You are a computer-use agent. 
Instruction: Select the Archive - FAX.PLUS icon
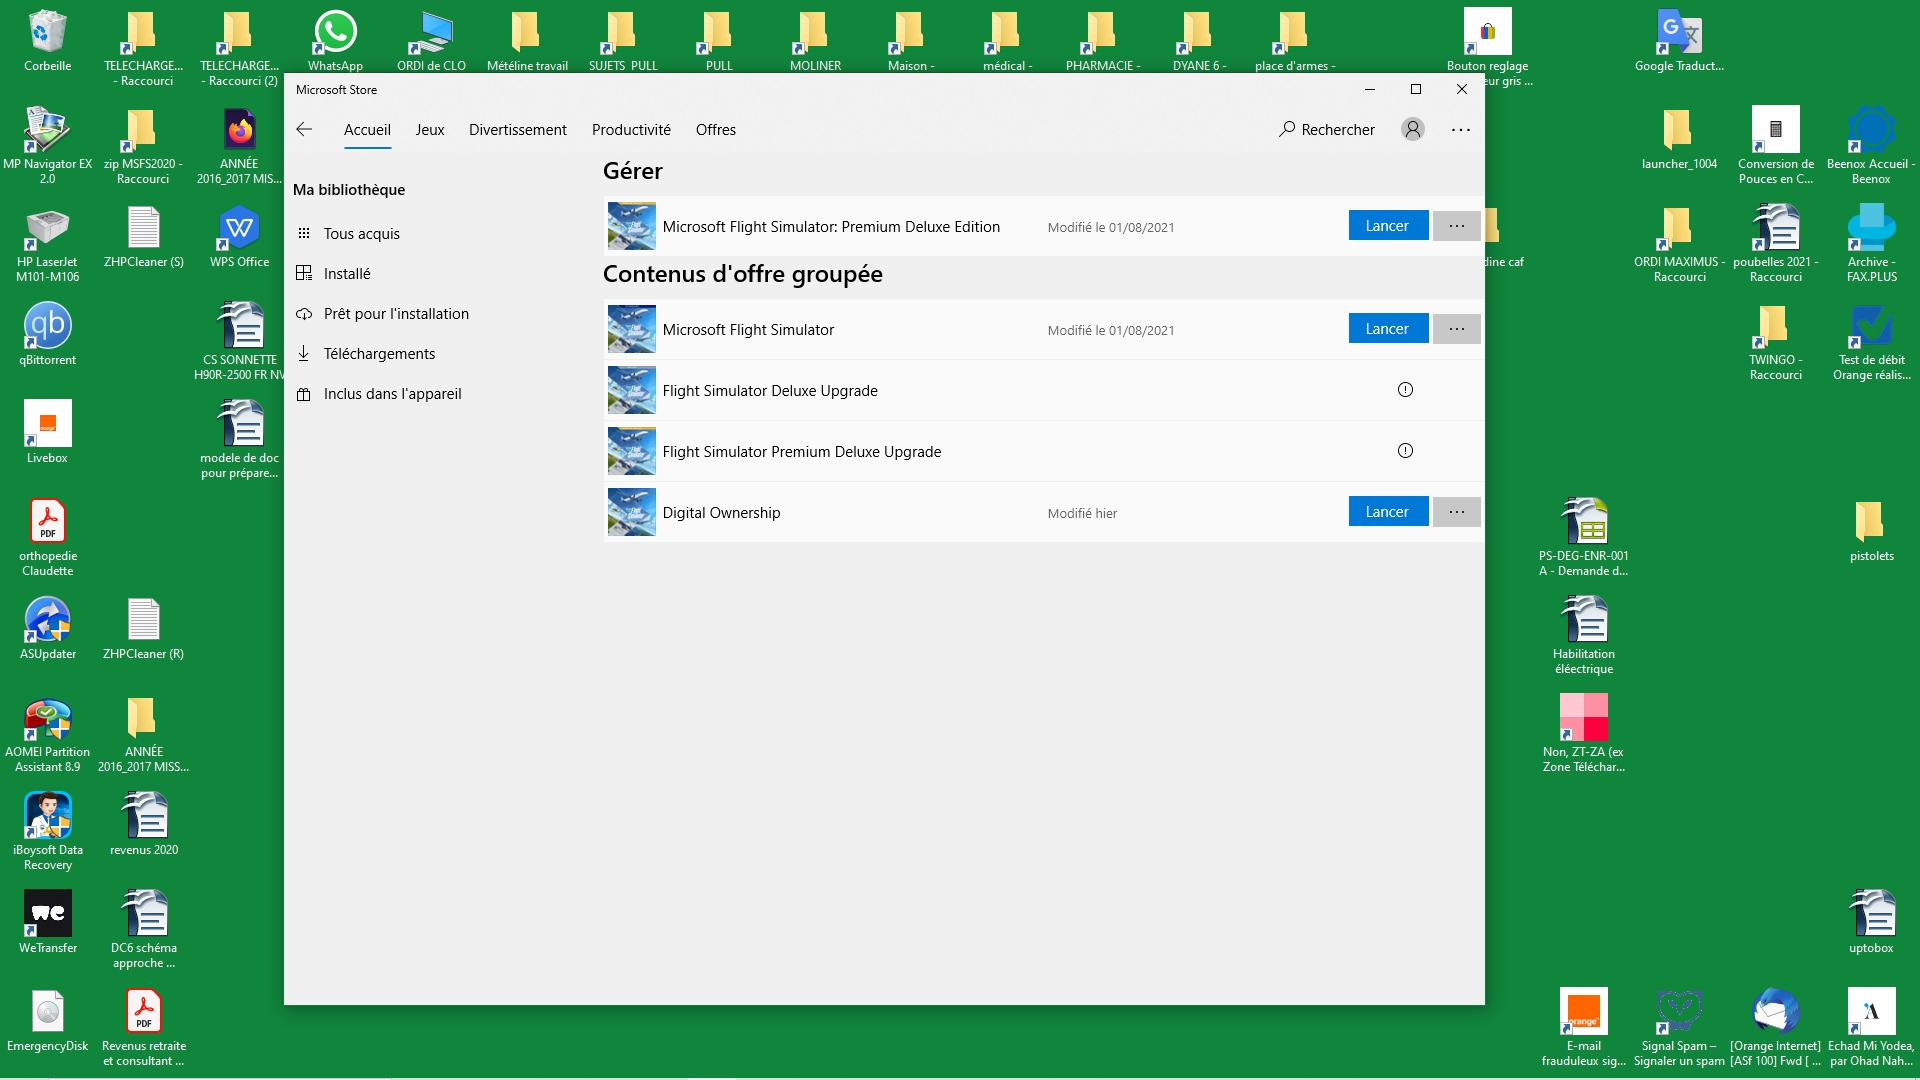pos(1871,244)
